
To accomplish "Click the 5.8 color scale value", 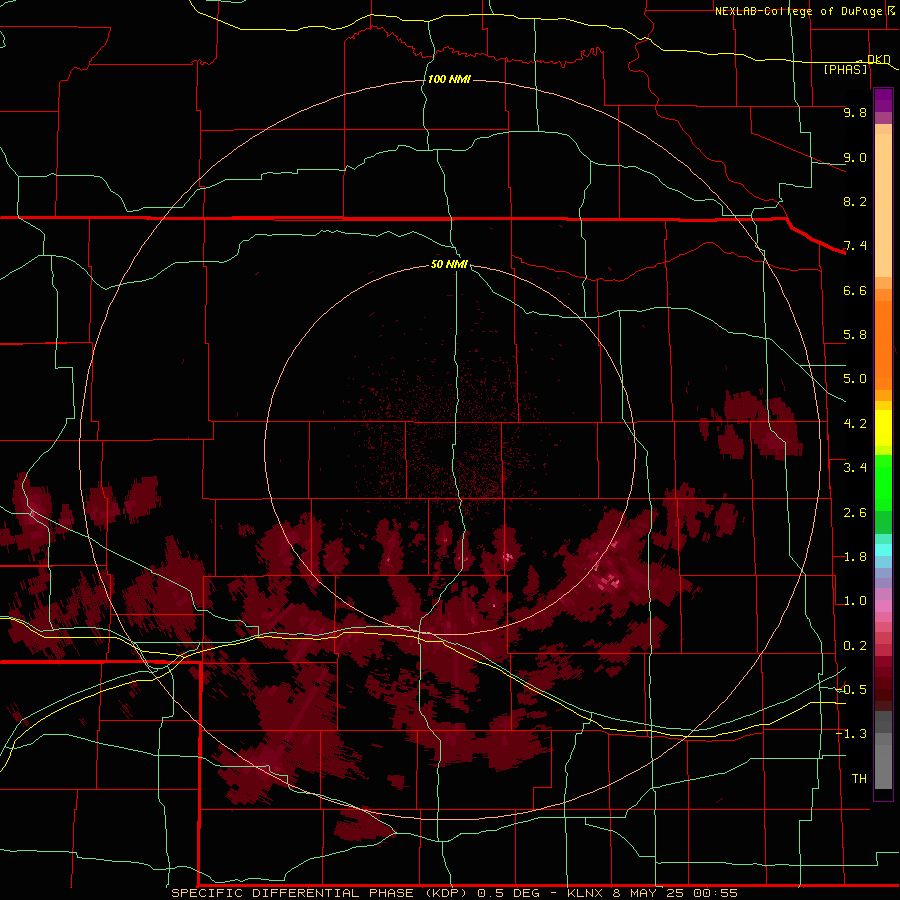I will [x=855, y=335].
